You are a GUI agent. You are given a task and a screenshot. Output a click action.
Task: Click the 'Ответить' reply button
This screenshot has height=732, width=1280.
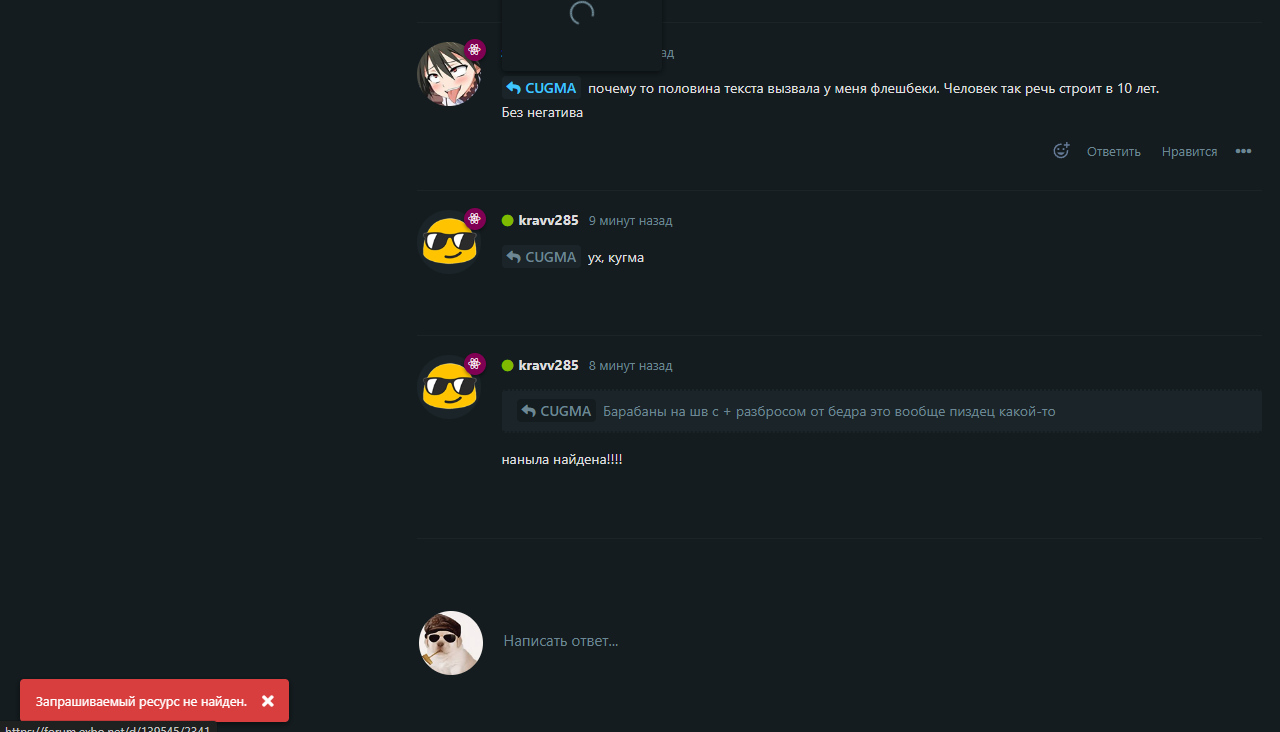tap(1114, 152)
